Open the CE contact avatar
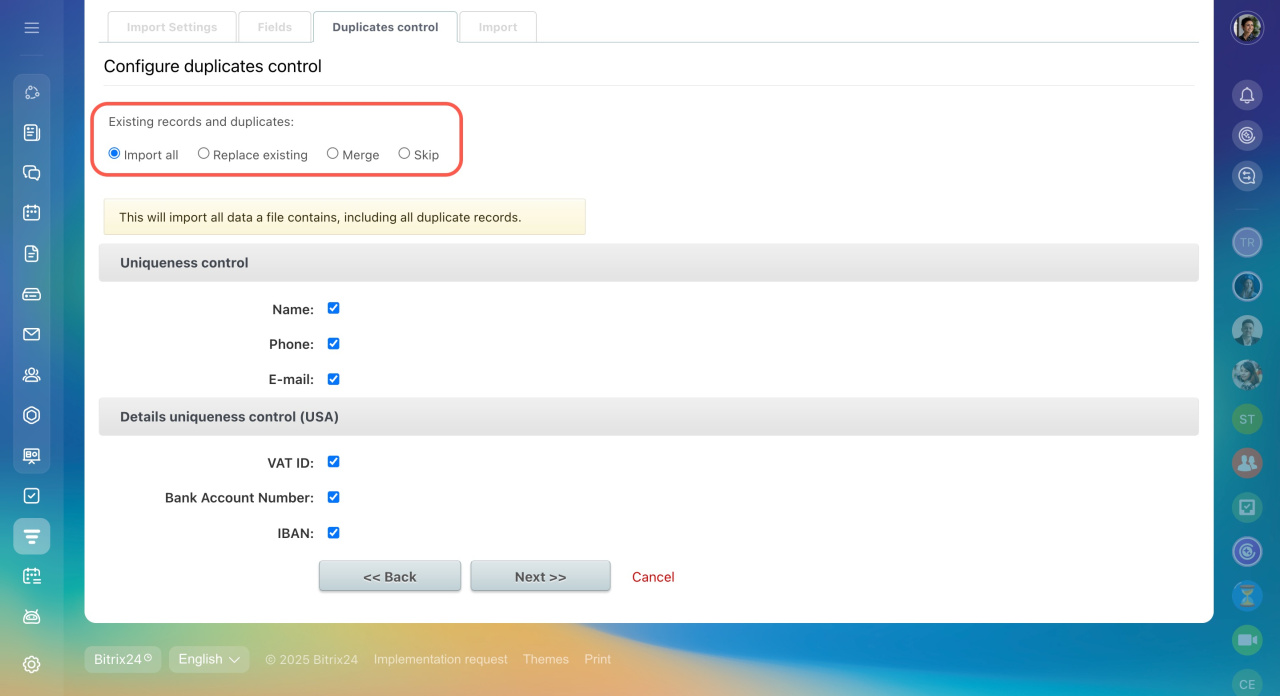The width and height of the screenshot is (1280, 696). click(1247, 683)
